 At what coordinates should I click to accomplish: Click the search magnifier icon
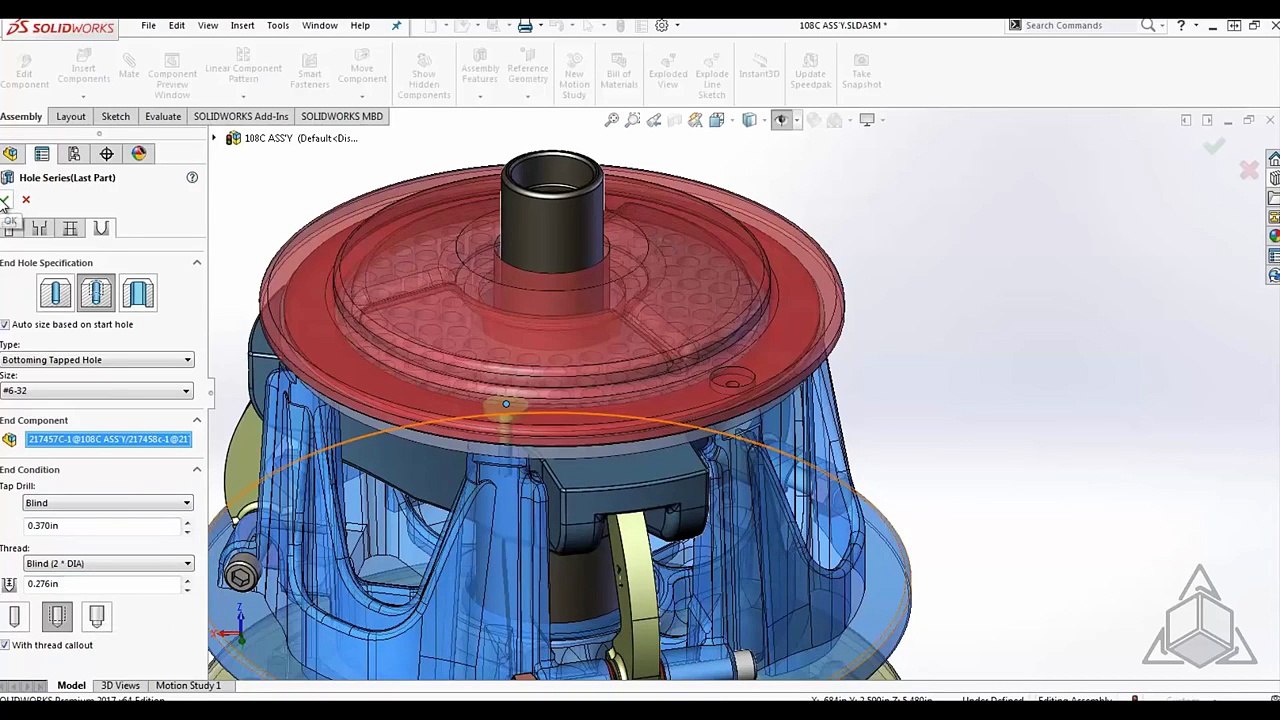(x=1148, y=25)
